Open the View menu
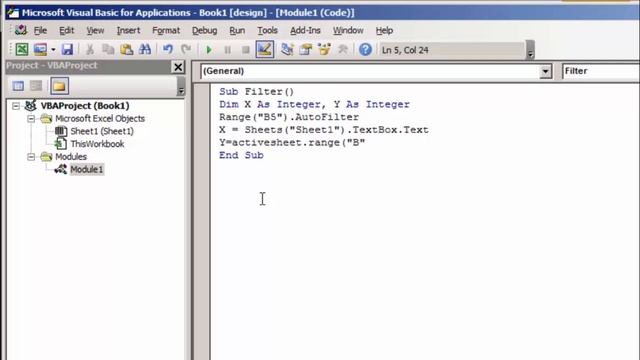This screenshot has width=640, height=360. click(x=95, y=31)
